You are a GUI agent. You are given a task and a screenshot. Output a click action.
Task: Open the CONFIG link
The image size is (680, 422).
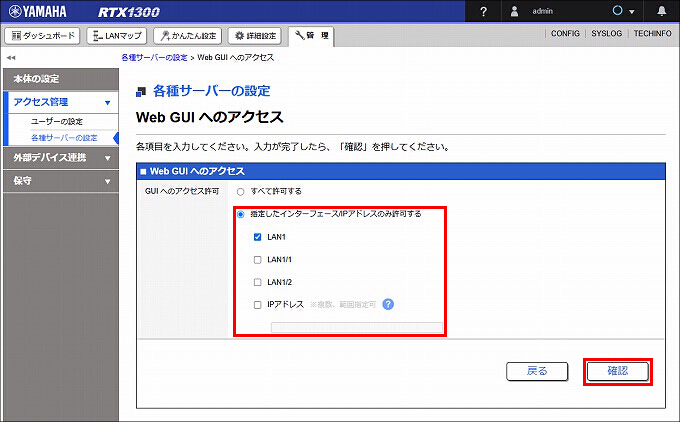(565, 33)
